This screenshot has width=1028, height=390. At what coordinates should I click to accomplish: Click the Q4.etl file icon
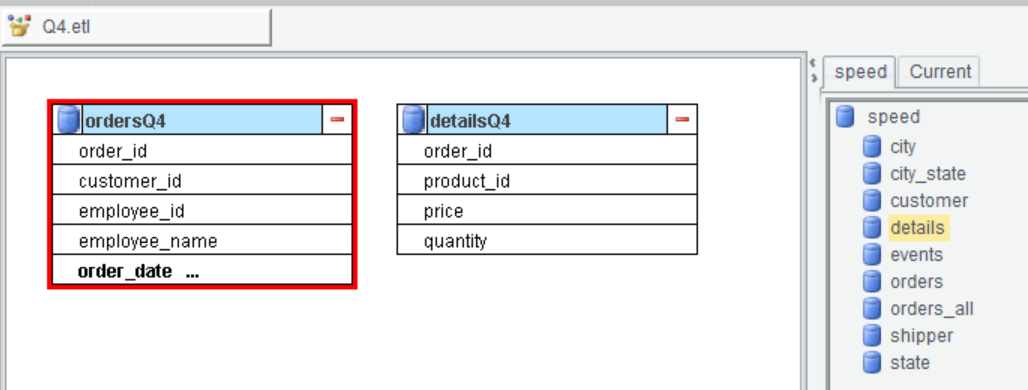[19, 26]
